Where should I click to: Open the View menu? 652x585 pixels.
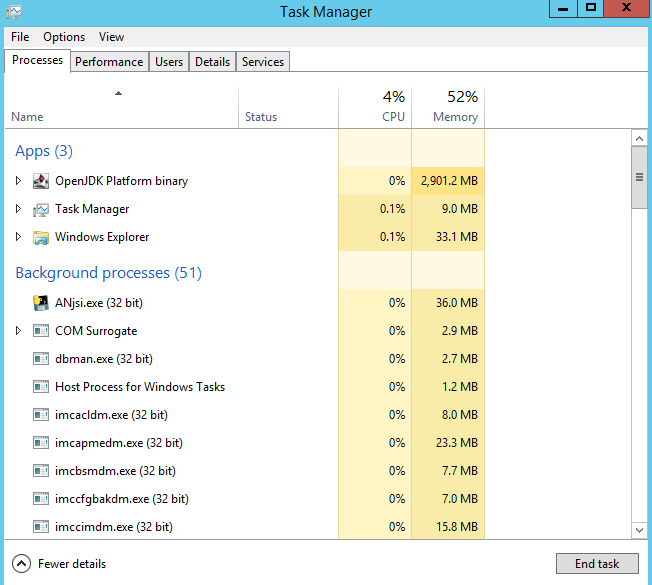[x=111, y=37]
